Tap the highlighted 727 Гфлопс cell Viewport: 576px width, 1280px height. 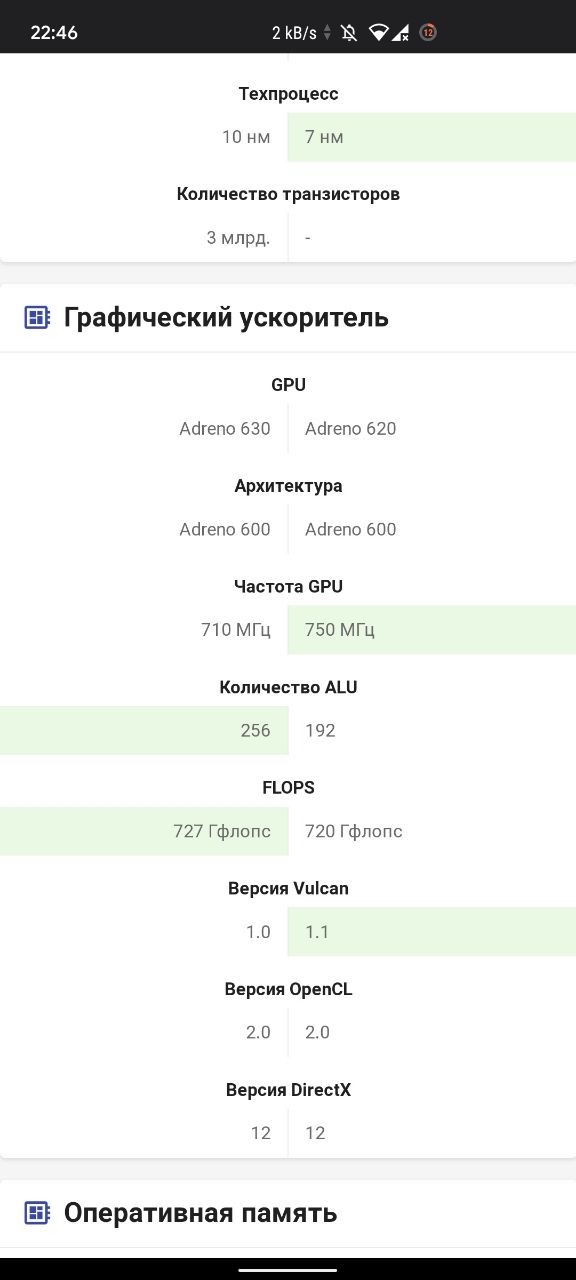144,831
